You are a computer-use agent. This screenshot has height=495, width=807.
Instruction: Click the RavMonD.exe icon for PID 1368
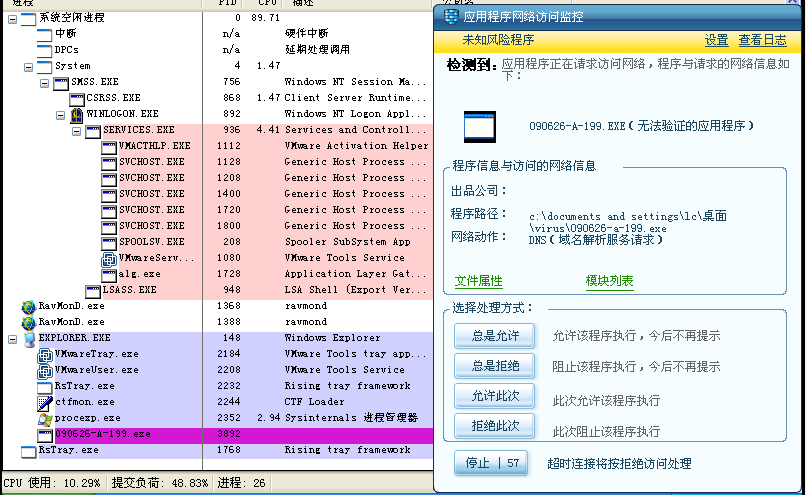(x=29, y=307)
